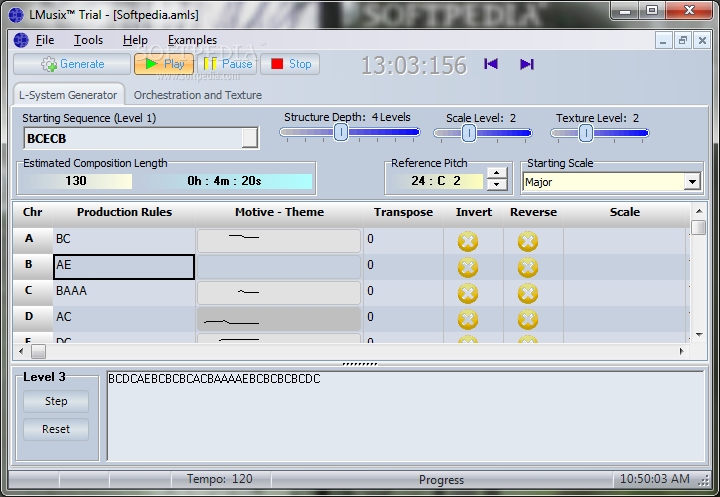Open empty motive-theme cell for row B

[x=279, y=266]
